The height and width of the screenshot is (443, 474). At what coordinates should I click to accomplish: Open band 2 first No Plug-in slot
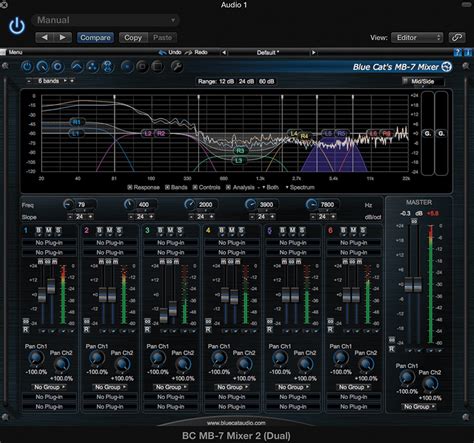[110, 243]
